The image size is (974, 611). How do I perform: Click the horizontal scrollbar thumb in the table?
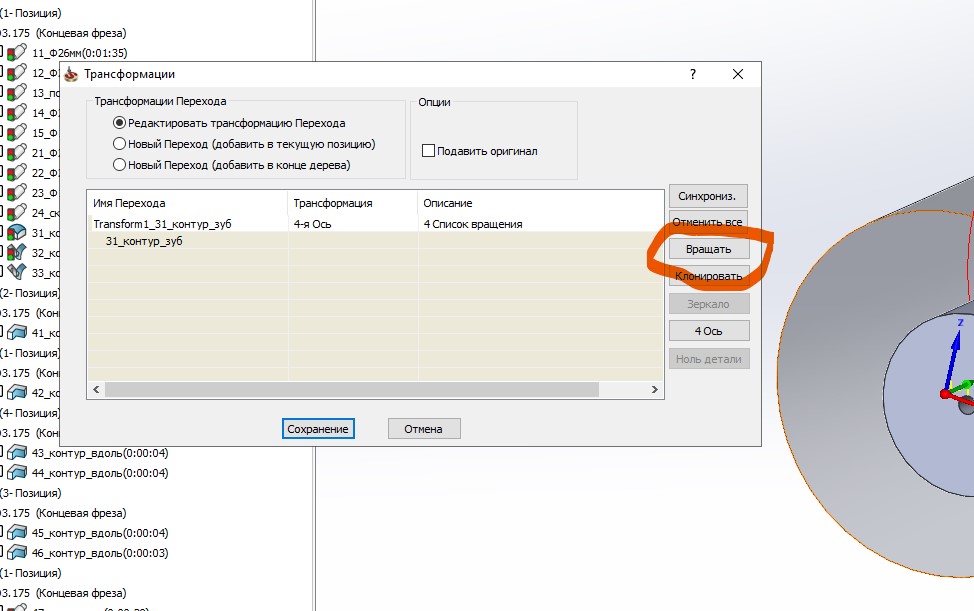[x=352, y=389]
